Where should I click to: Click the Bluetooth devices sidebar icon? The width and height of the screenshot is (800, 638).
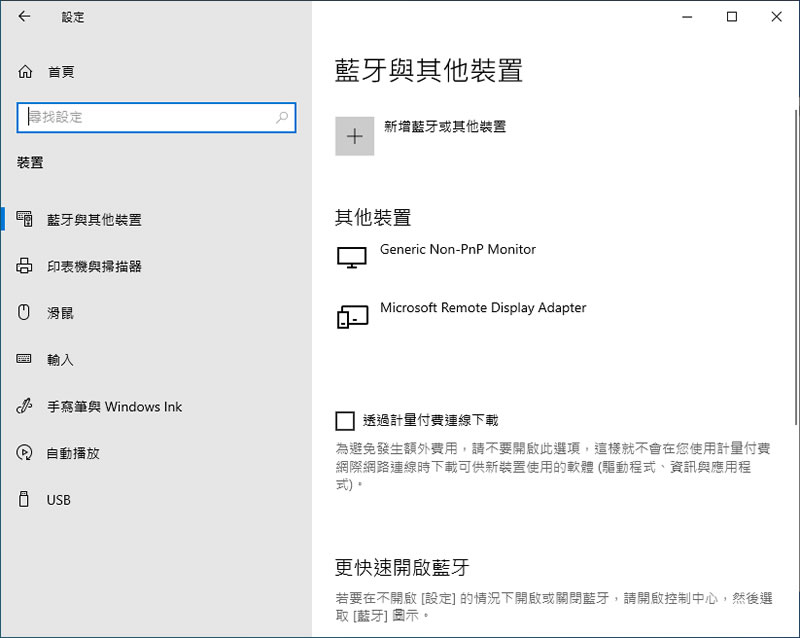click(x=24, y=219)
